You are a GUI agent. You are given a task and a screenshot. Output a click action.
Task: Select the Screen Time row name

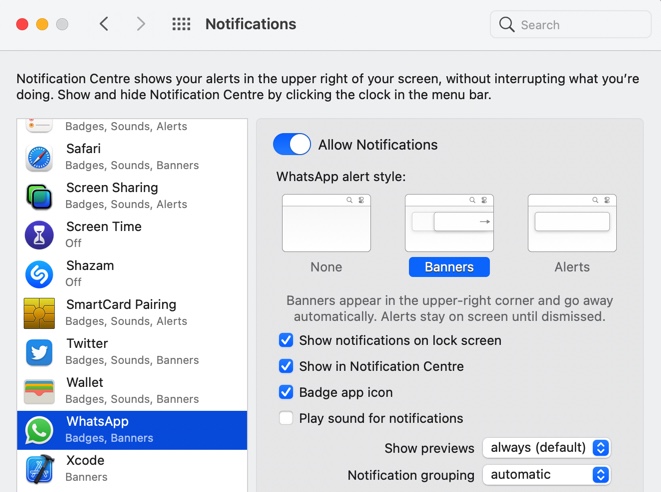pos(104,226)
